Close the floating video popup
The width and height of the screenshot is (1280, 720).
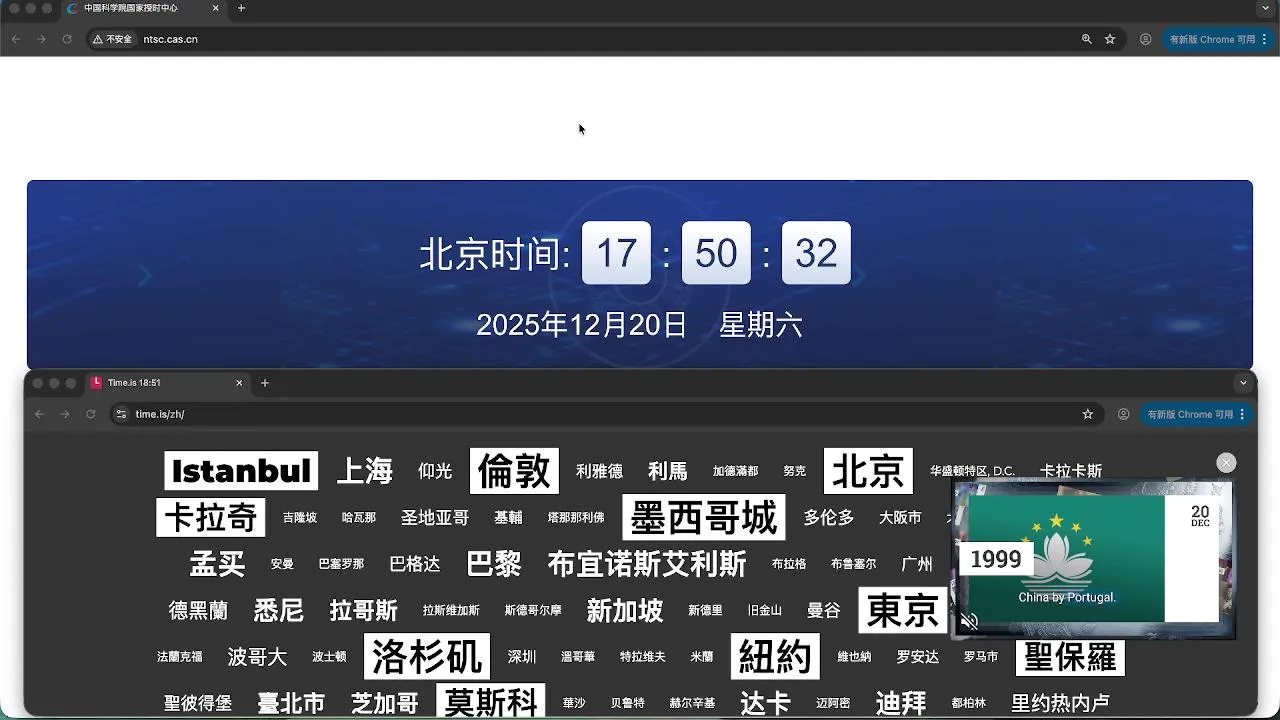(1226, 463)
